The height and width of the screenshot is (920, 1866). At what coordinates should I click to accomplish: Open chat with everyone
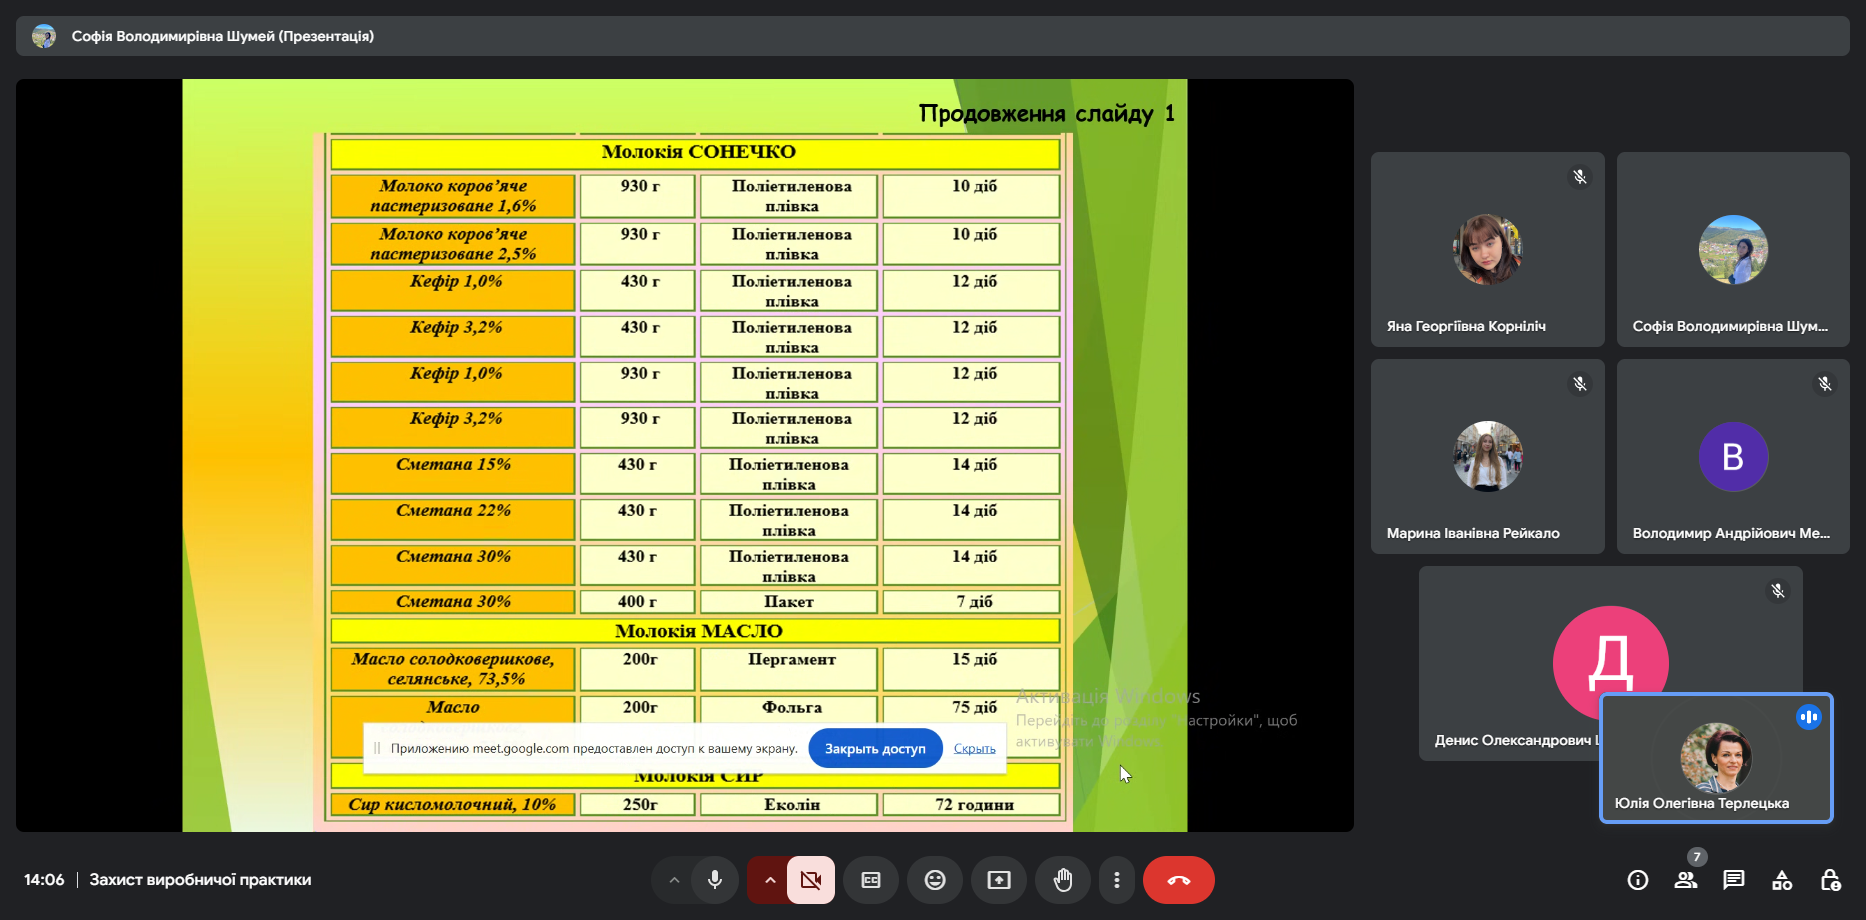pyautogui.click(x=1734, y=880)
